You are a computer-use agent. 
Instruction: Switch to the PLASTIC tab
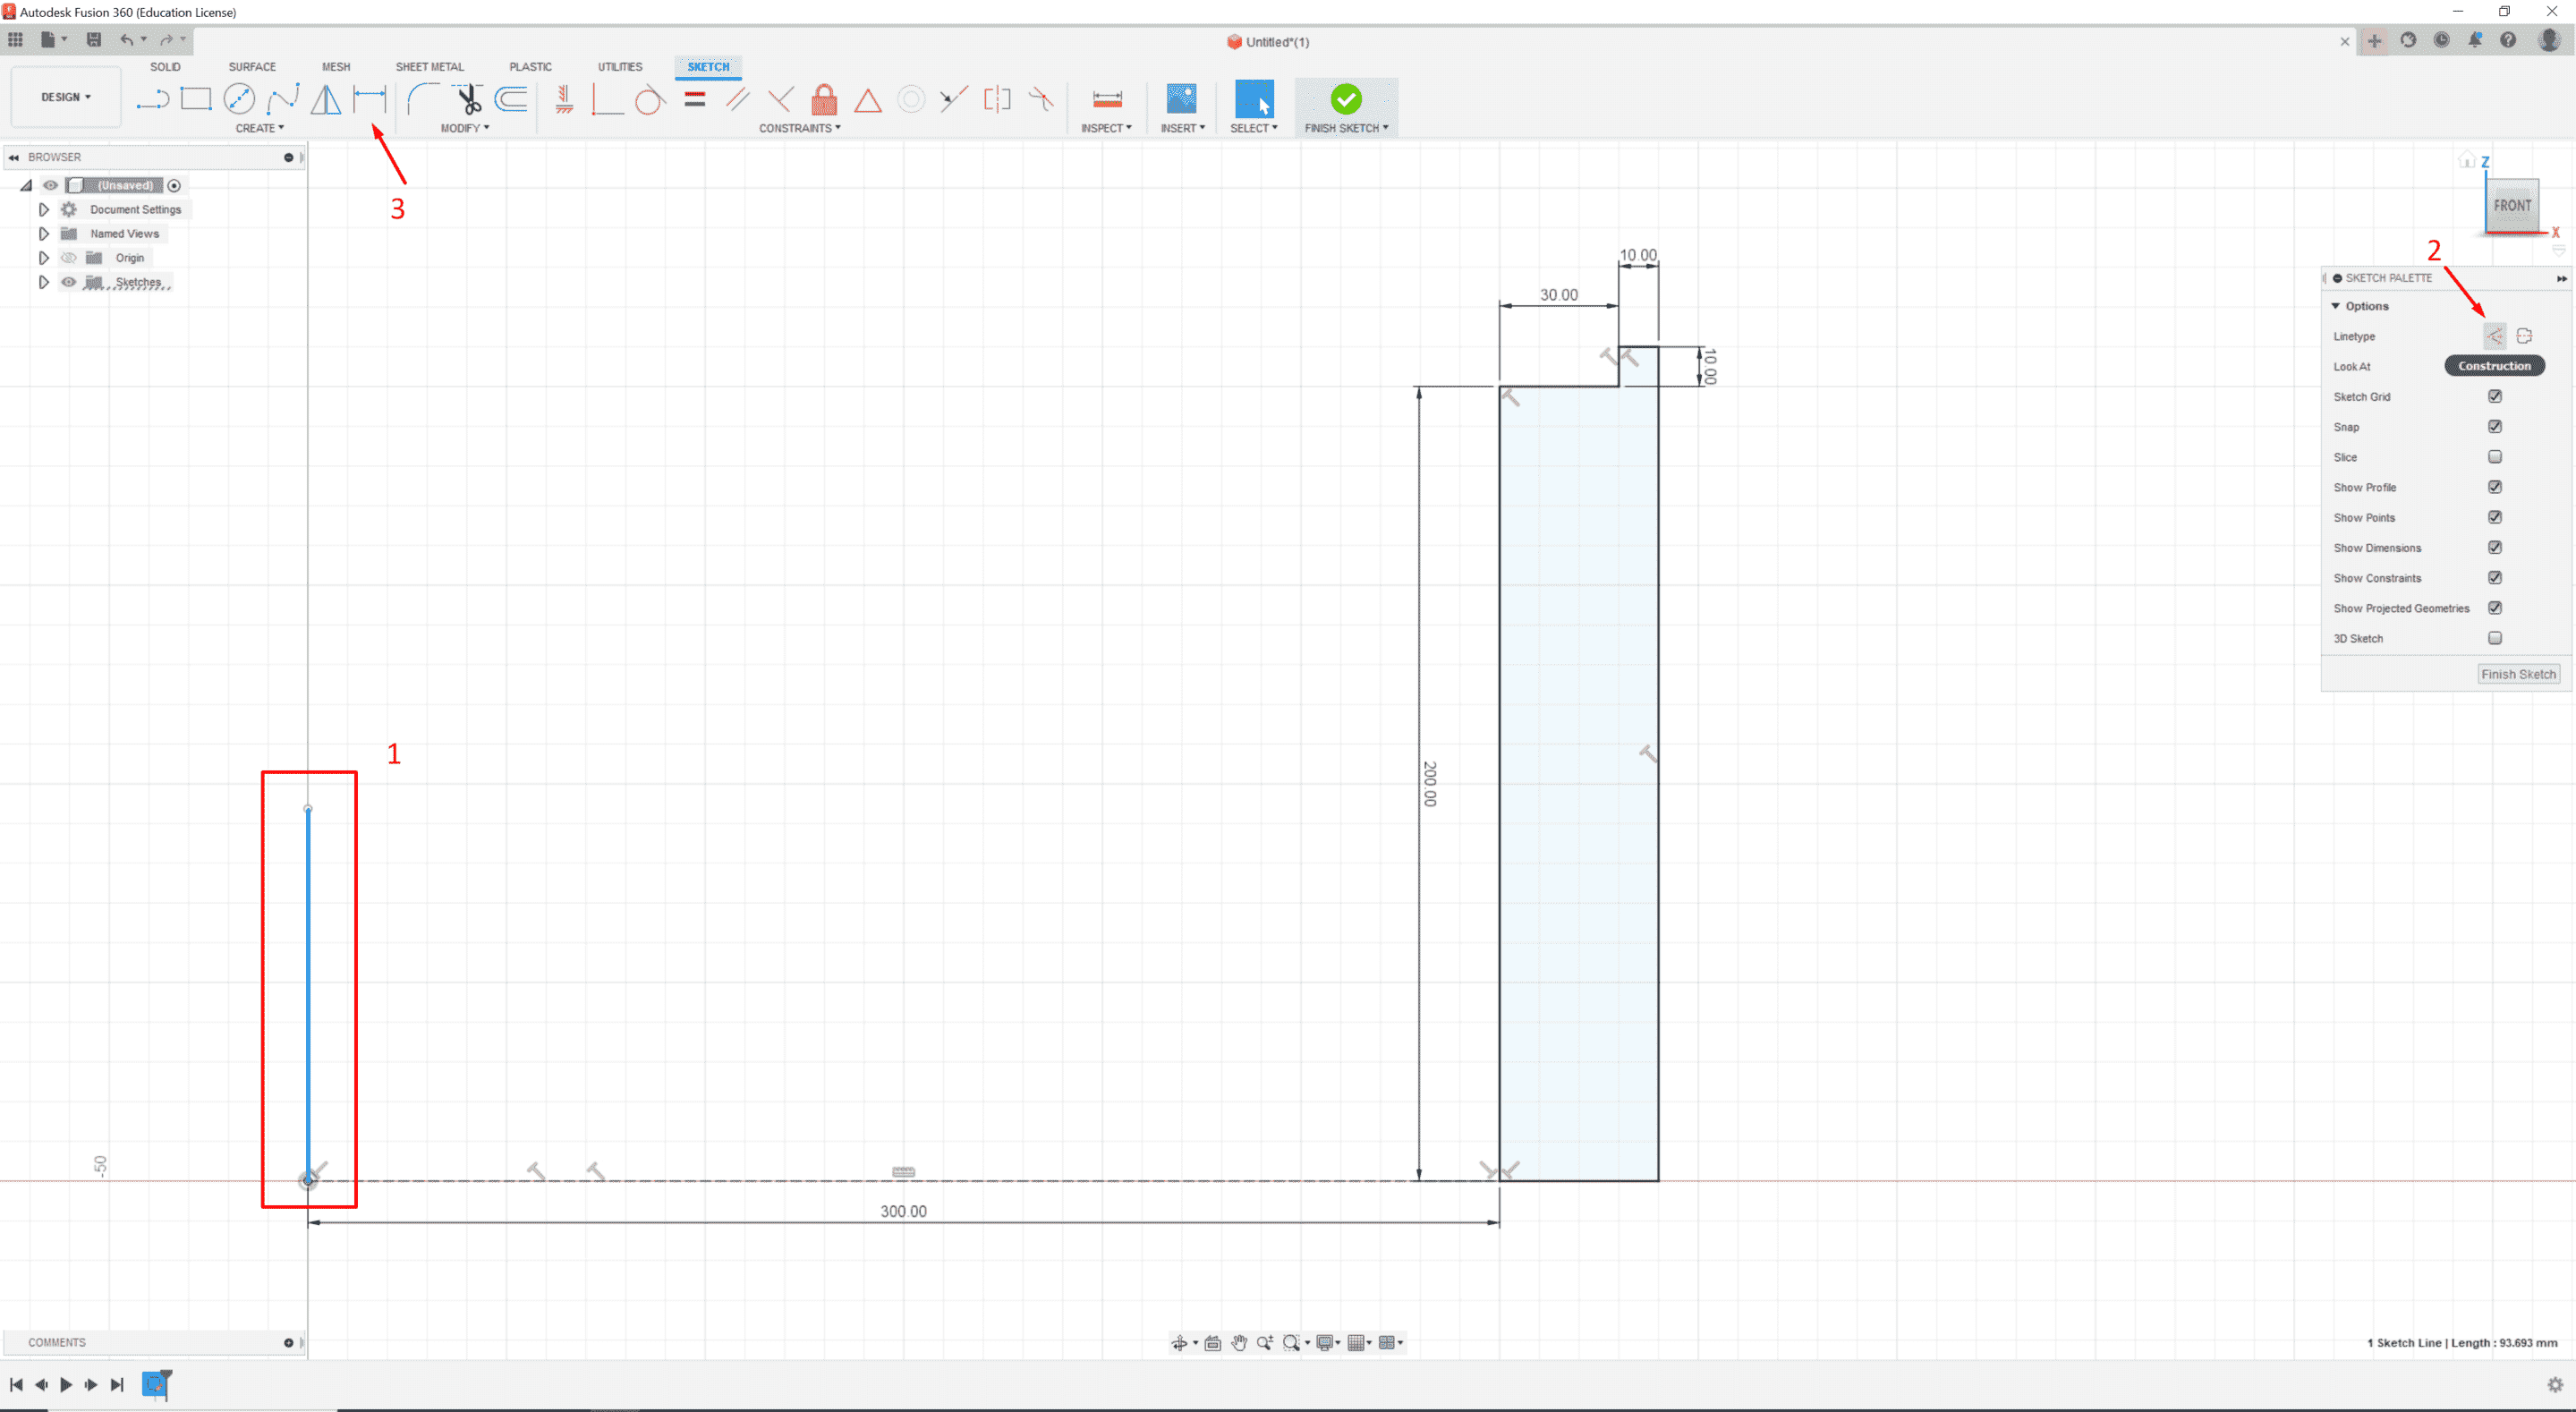530,67
